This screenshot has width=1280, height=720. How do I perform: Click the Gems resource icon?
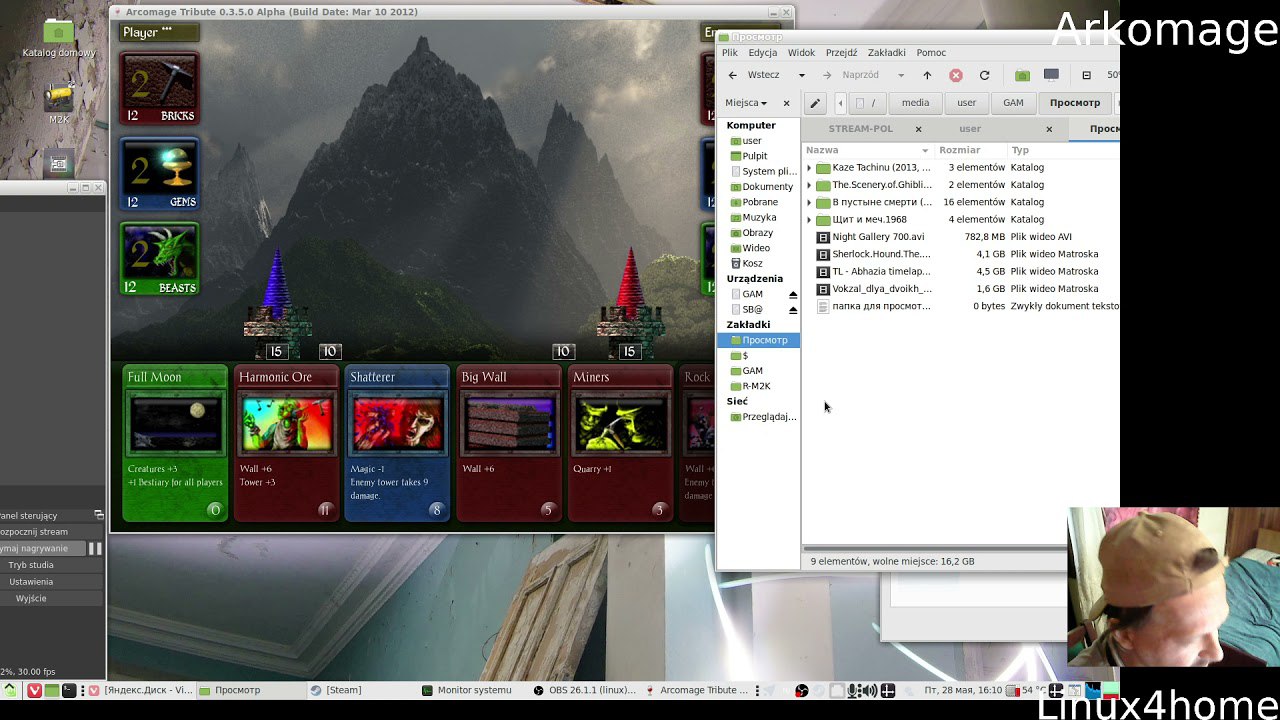160,173
